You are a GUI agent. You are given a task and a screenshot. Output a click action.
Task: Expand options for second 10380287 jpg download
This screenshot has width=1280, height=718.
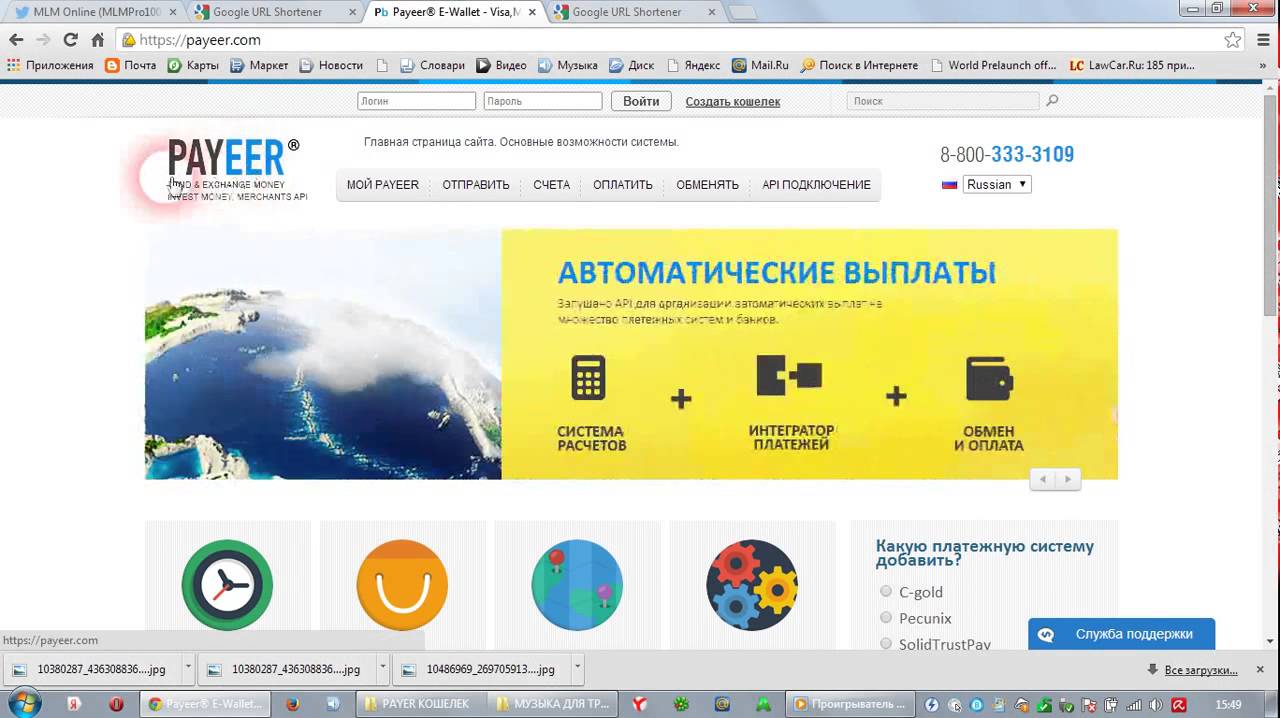click(x=382, y=669)
